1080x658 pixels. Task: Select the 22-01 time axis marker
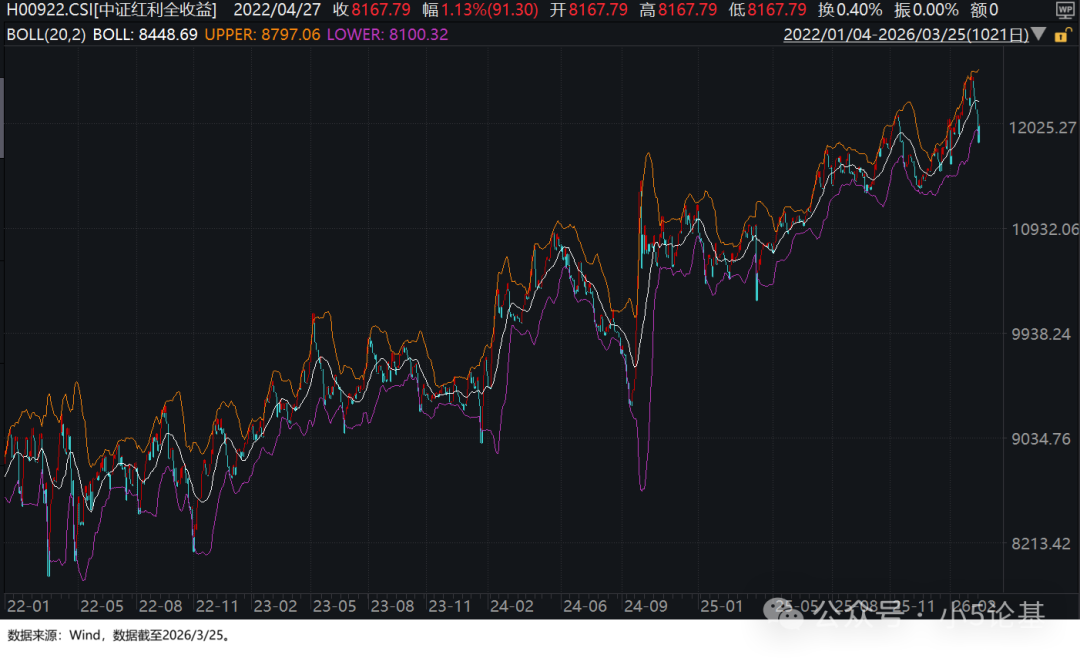pos(28,606)
